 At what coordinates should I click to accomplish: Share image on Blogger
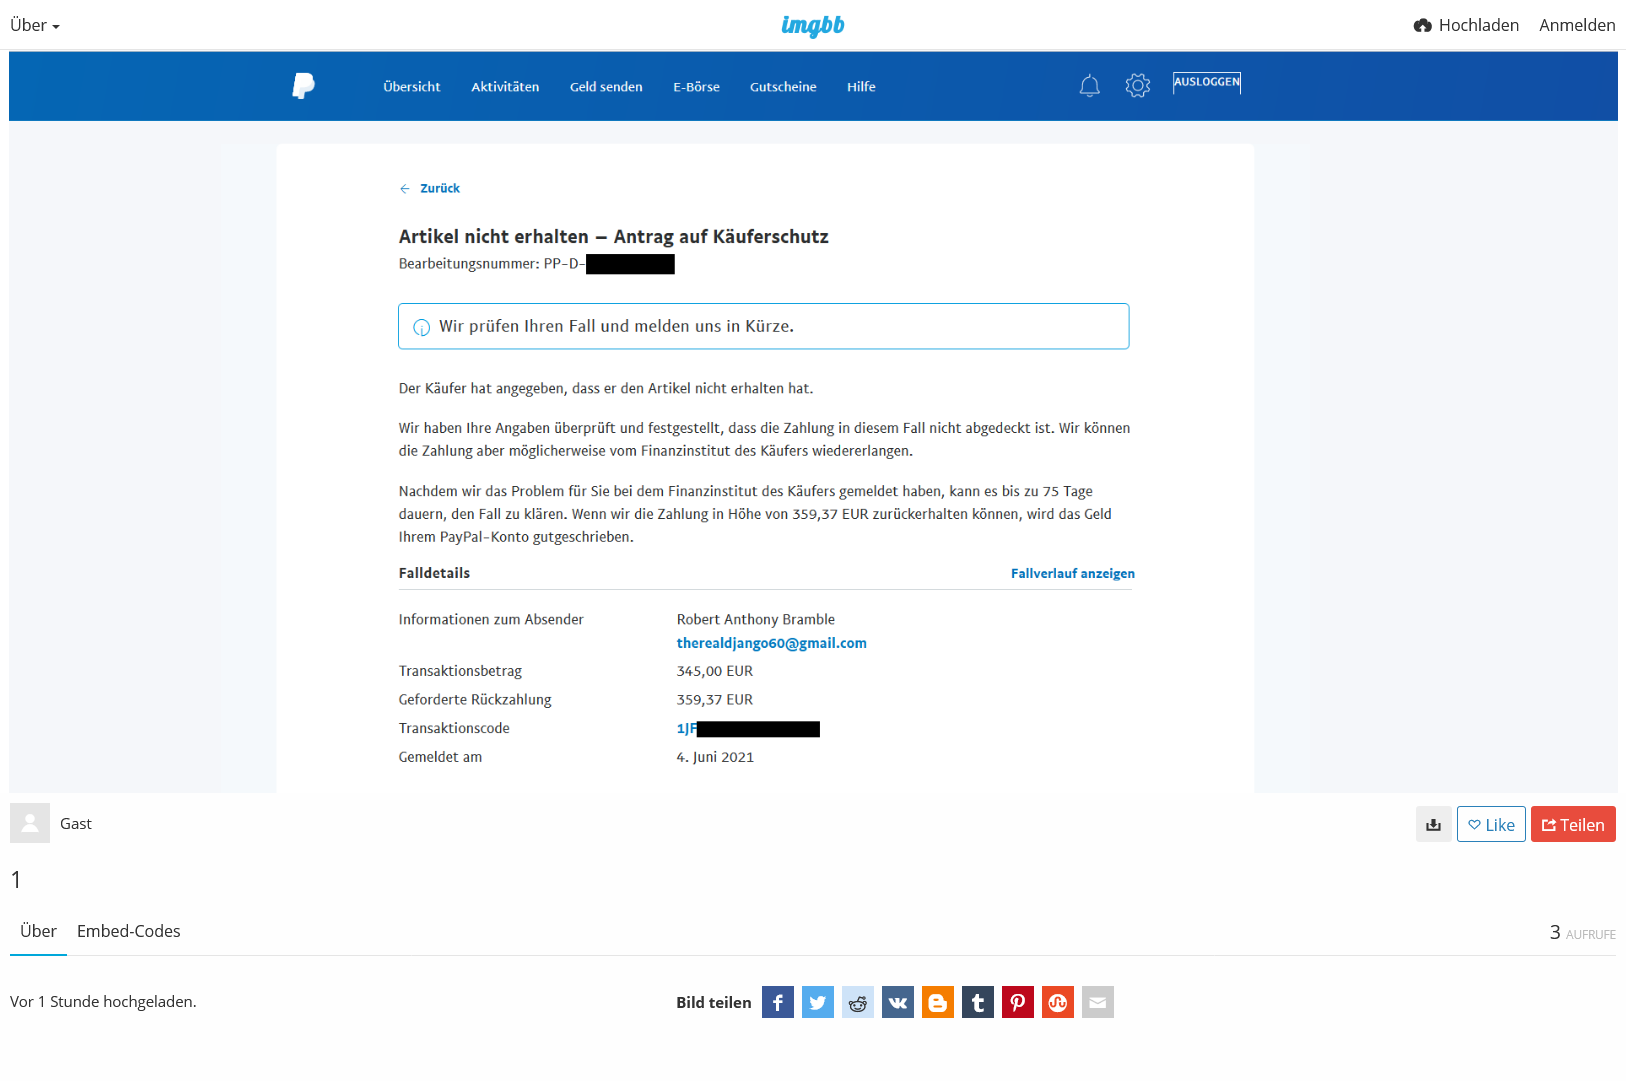coord(938,1002)
